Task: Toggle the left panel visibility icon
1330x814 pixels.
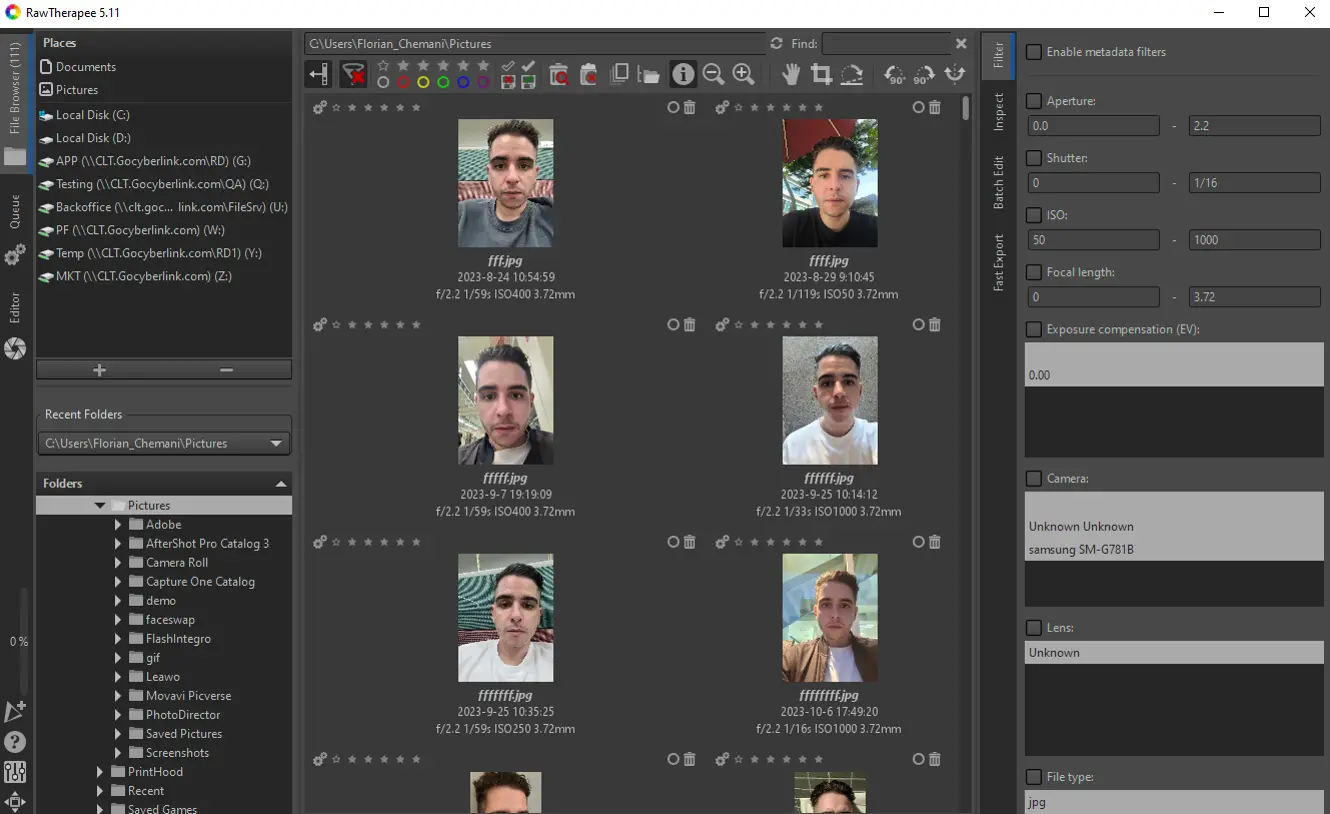Action: click(x=319, y=74)
